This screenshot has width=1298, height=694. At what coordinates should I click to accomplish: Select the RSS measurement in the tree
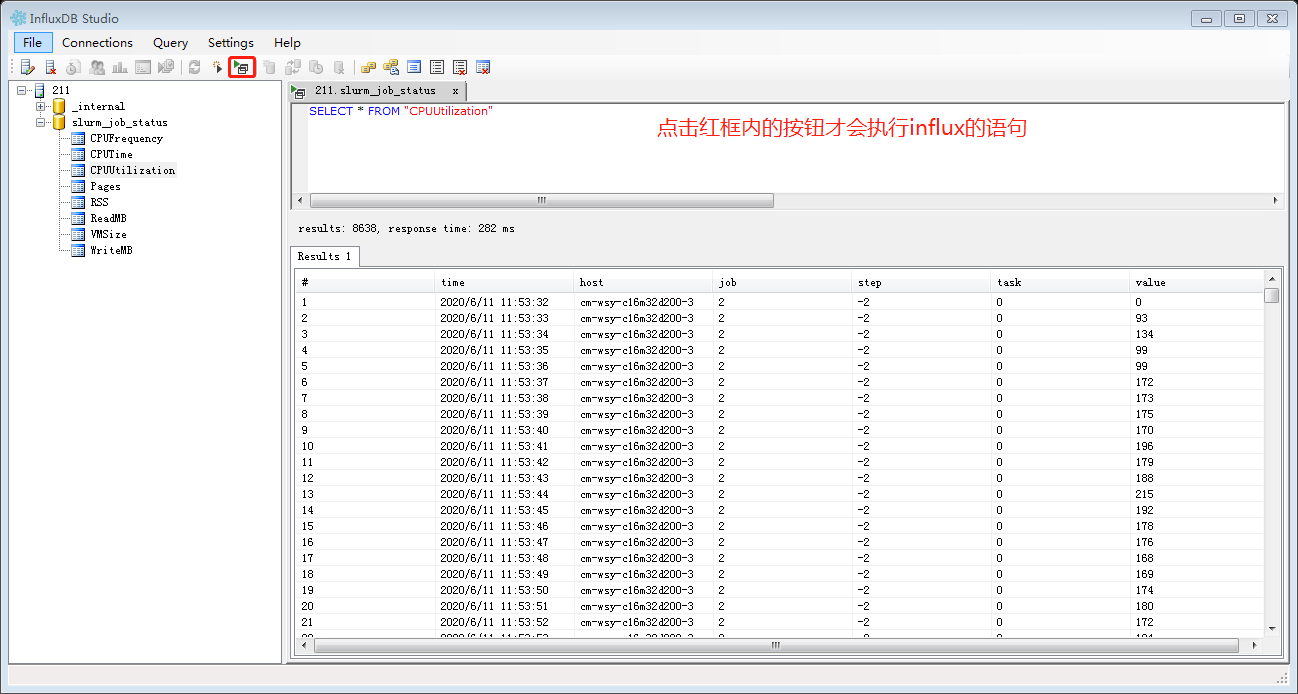[x=100, y=202]
